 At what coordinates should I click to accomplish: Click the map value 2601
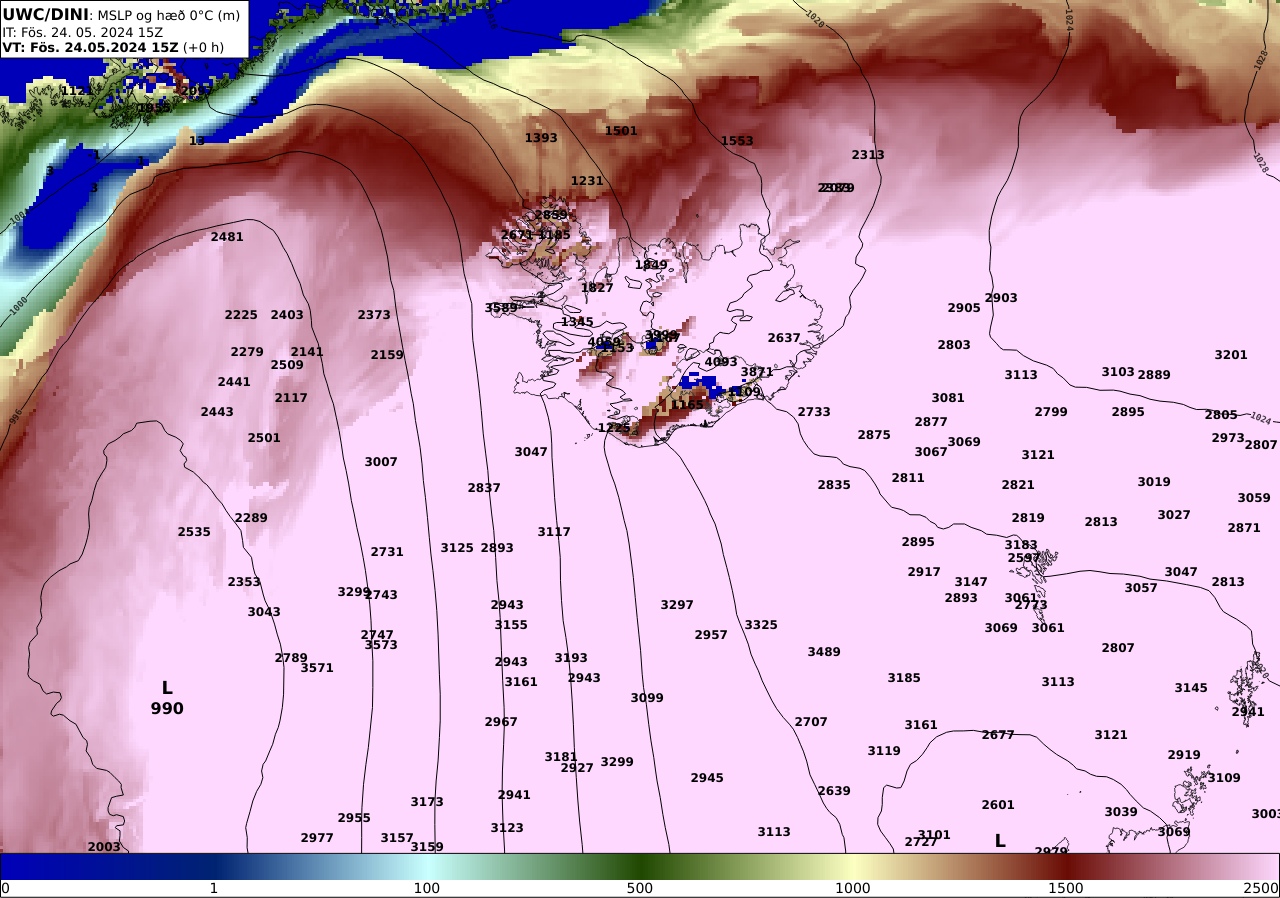pos(998,805)
